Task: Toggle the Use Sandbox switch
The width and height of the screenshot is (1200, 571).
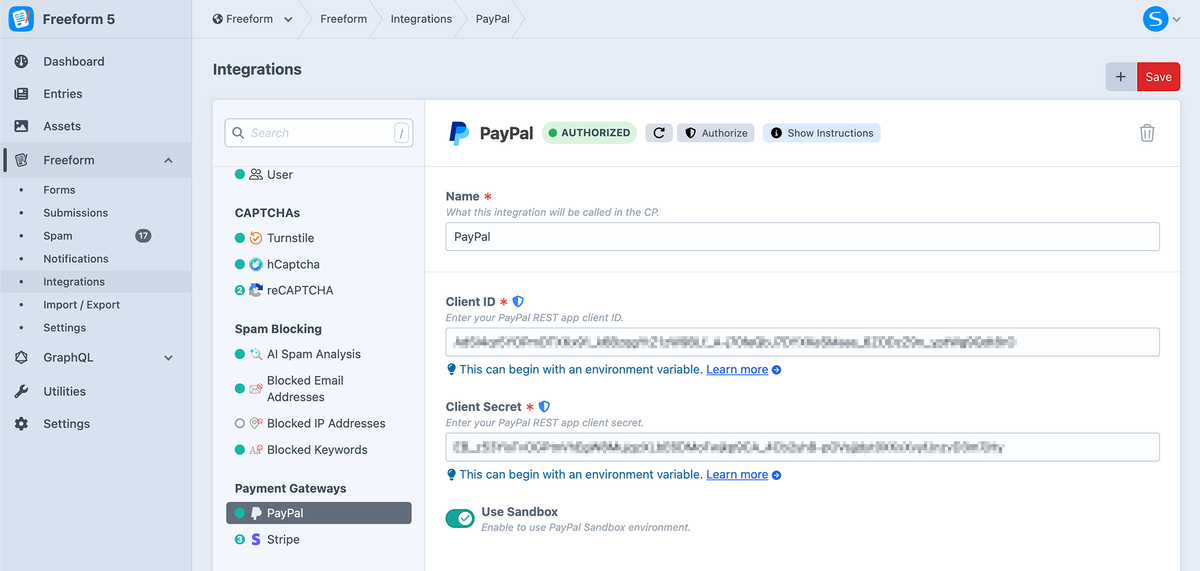Action: point(460,518)
